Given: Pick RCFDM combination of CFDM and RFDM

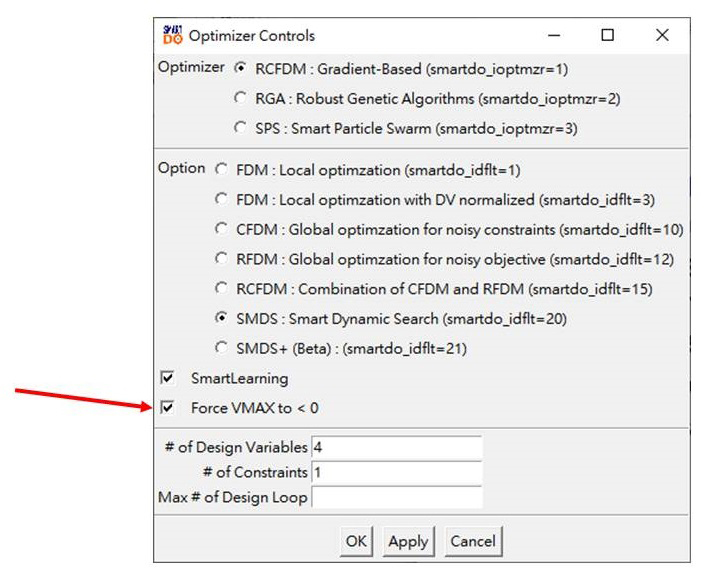Looking at the screenshot, I should tap(221, 288).
